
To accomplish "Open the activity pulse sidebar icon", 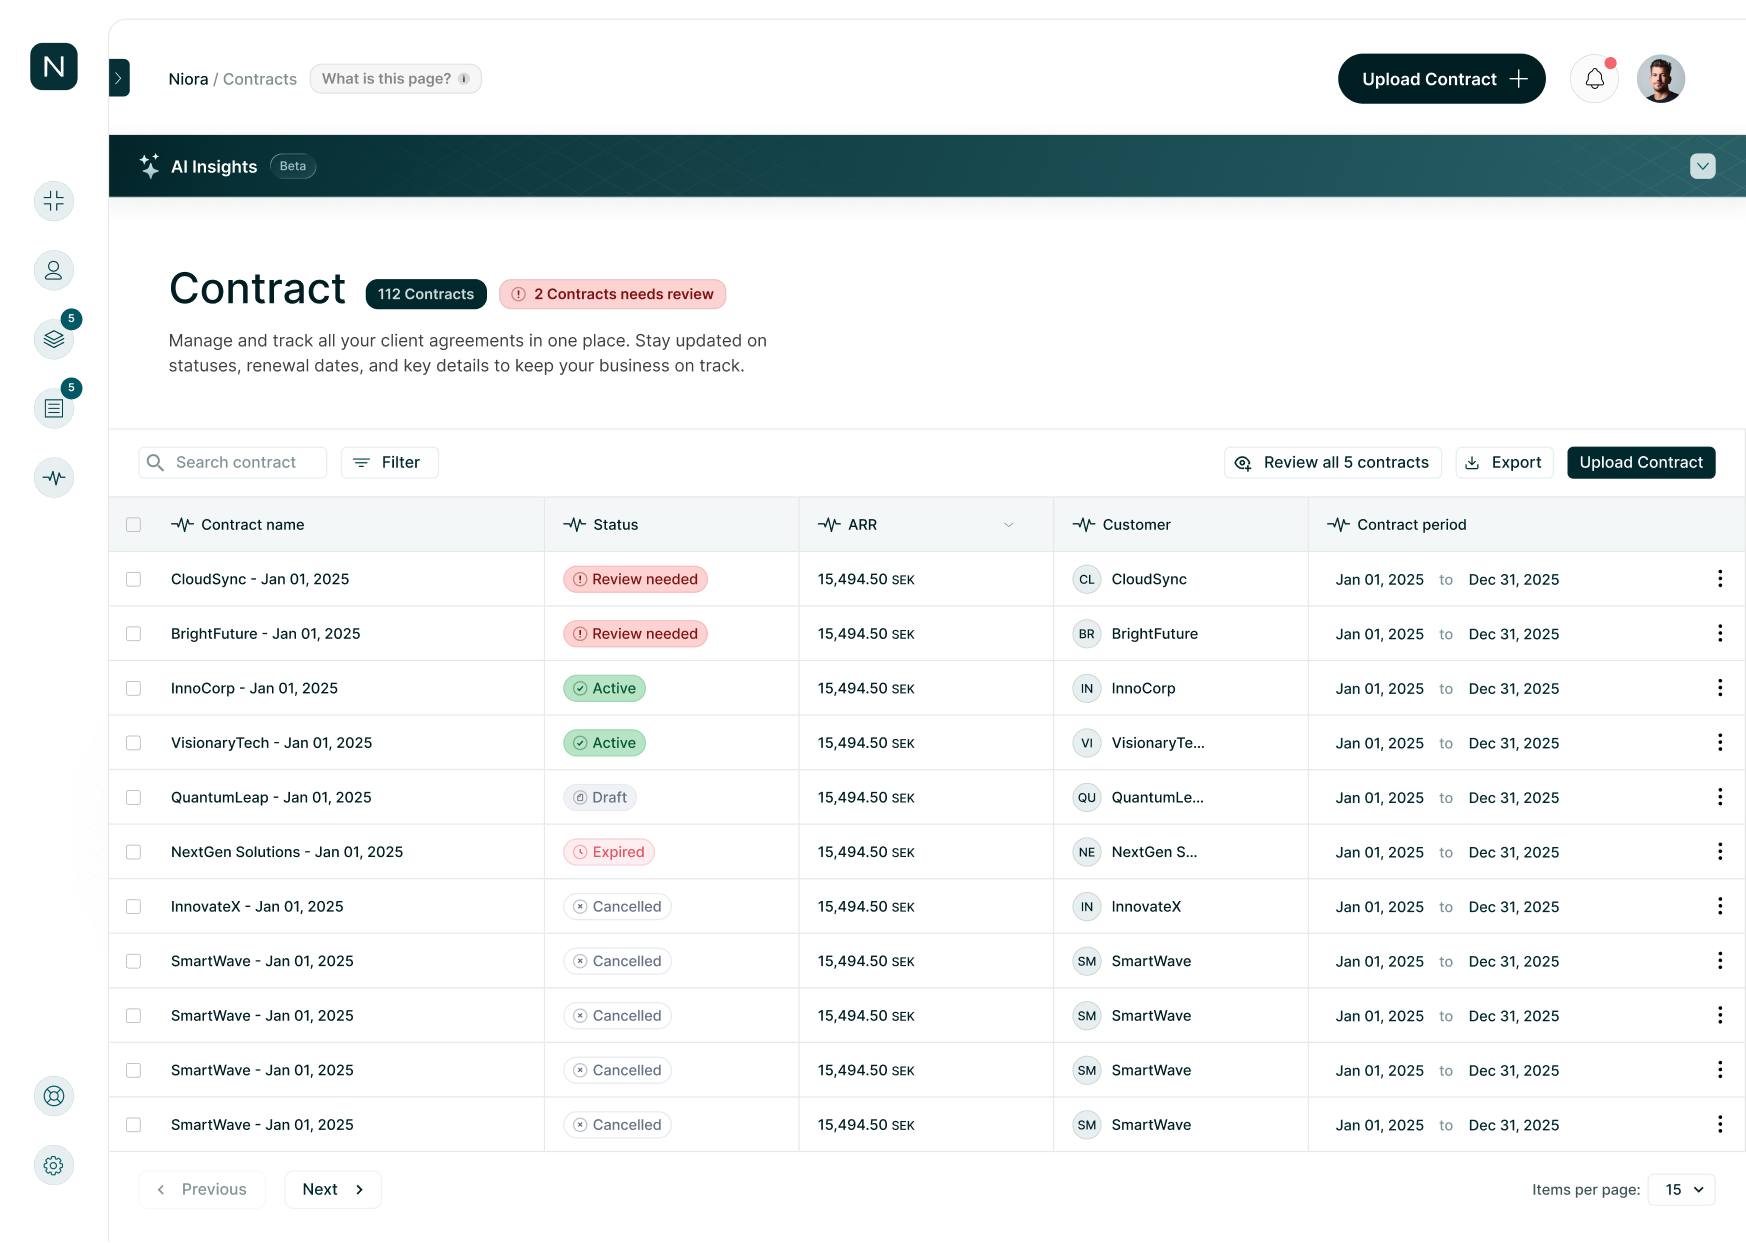I will (54, 477).
